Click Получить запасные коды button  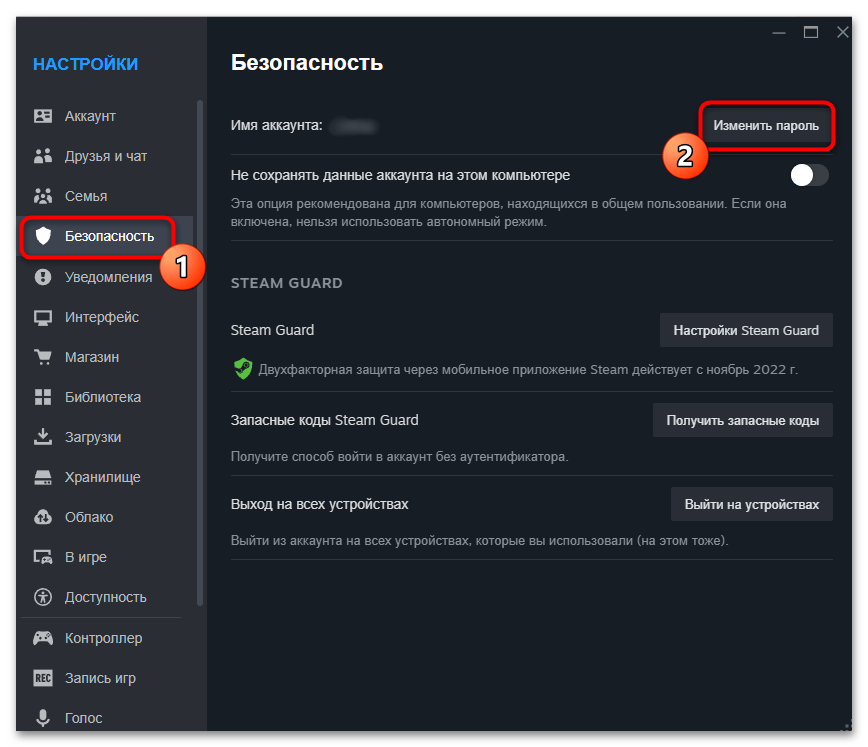pos(743,420)
